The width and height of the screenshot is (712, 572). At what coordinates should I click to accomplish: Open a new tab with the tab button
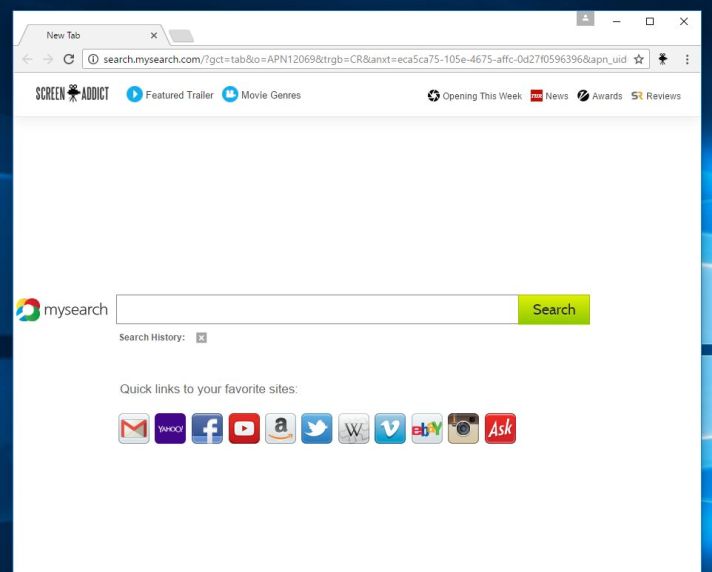point(181,36)
